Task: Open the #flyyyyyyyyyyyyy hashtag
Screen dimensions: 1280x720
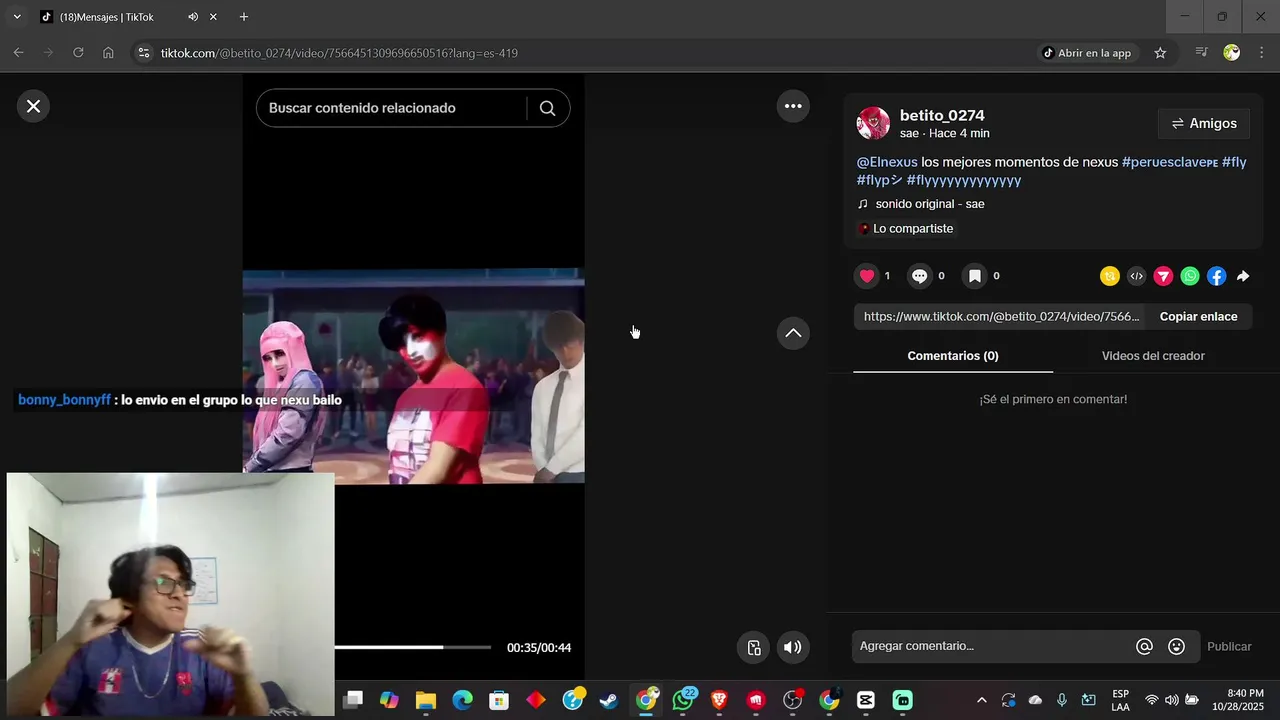Action: pos(964,181)
